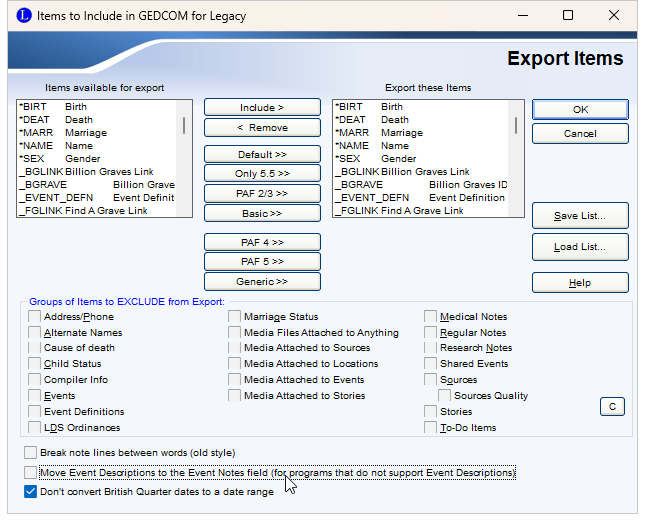Toggle the Sources exclusion checkbox
645x521 pixels.
pos(431,380)
